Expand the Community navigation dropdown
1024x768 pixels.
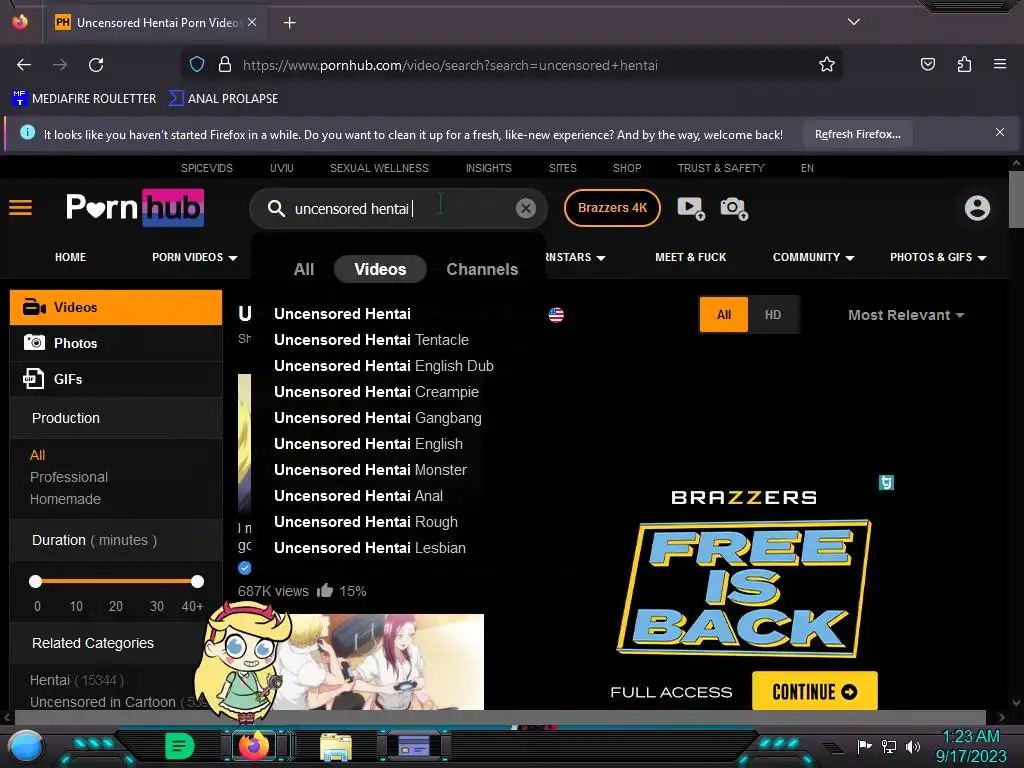click(813, 257)
